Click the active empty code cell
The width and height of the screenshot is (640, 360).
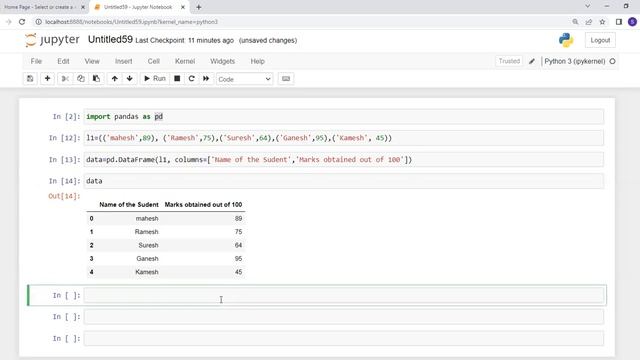point(344,295)
